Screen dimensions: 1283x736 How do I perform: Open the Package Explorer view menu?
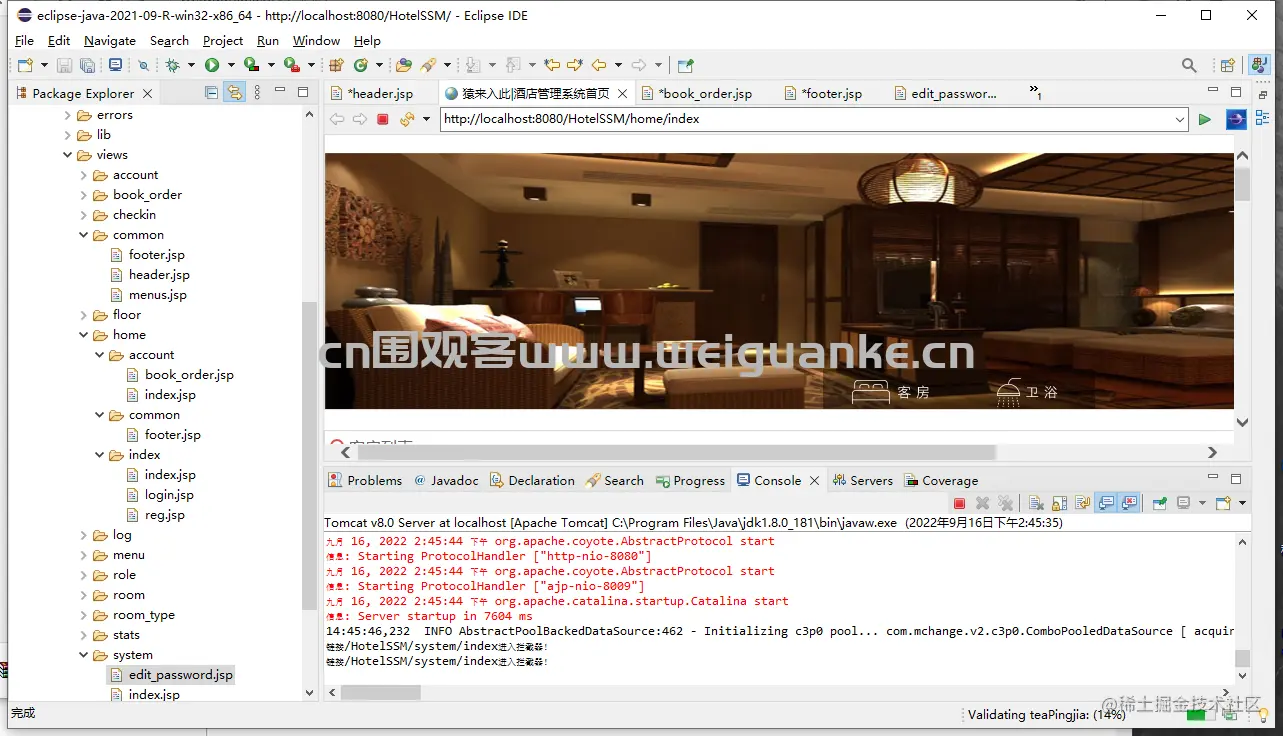257,92
